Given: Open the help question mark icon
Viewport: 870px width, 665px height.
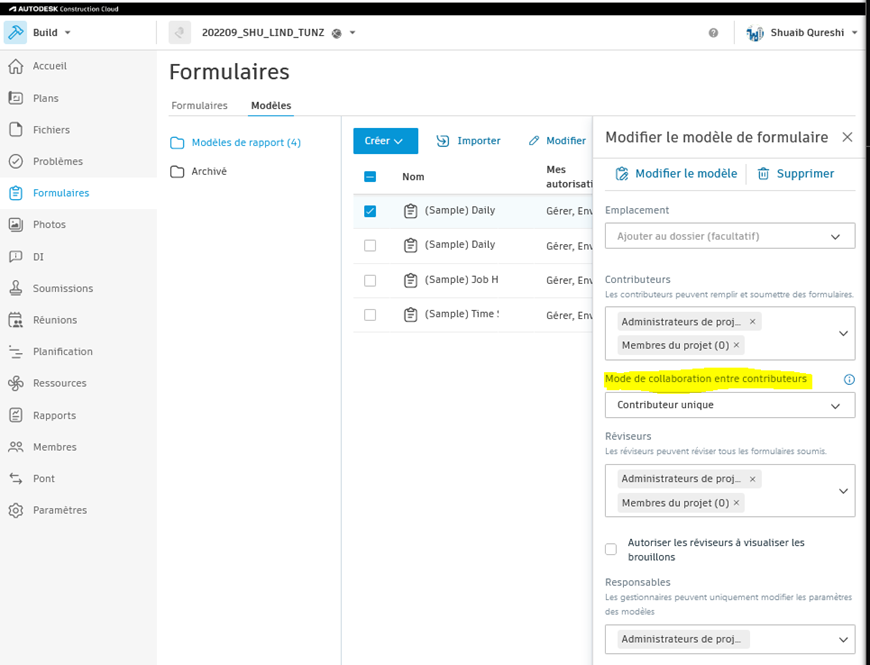Looking at the screenshot, I should (713, 32).
